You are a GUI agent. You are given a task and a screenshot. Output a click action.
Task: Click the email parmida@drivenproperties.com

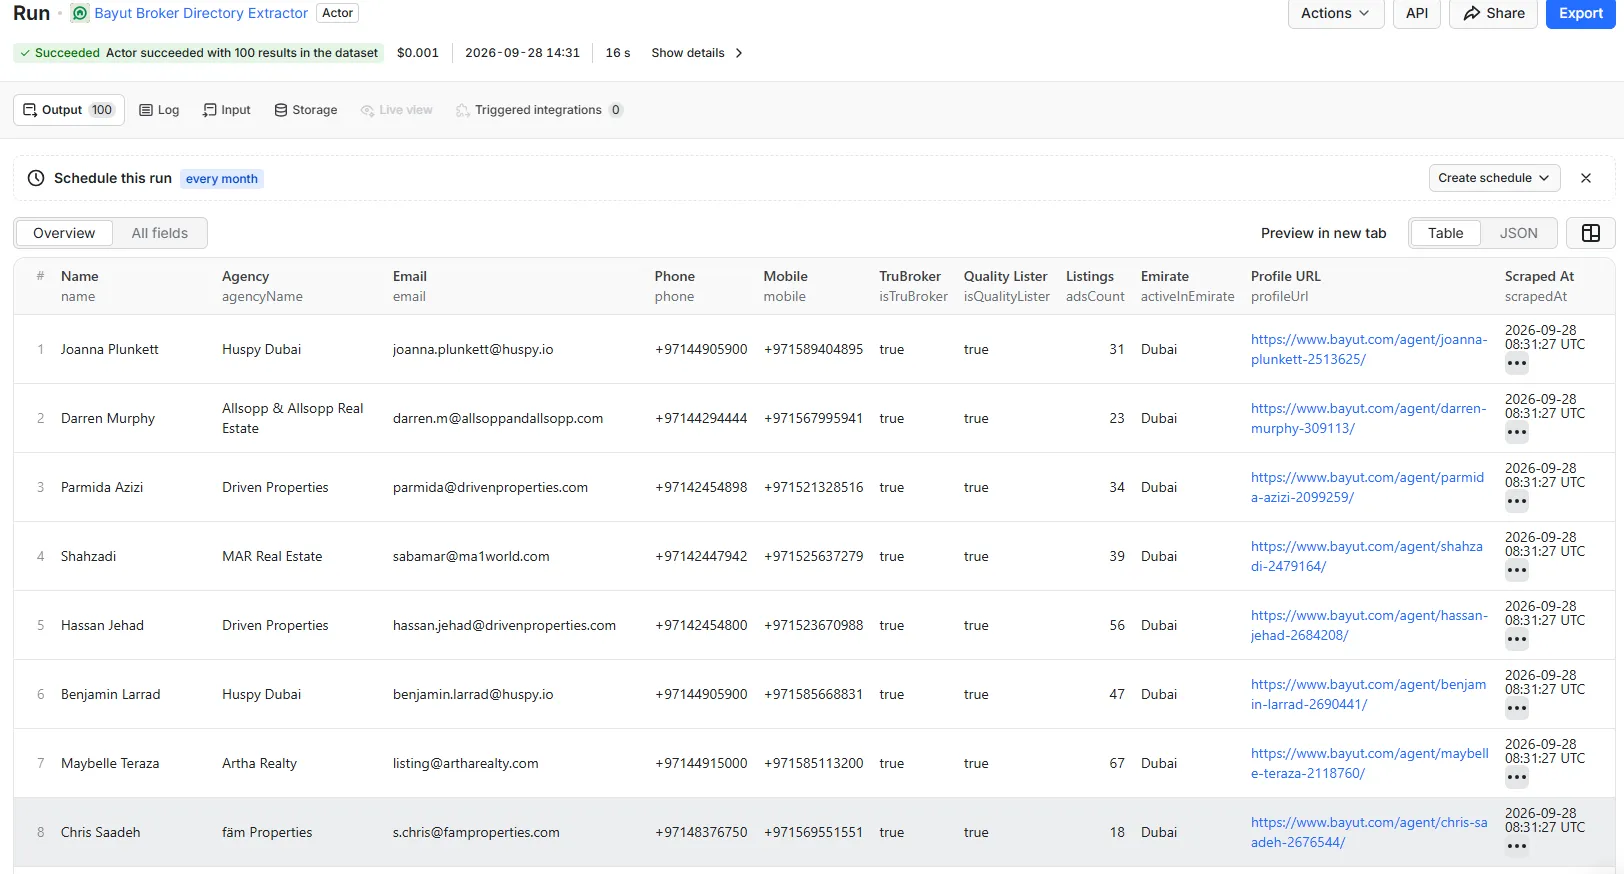click(490, 487)
